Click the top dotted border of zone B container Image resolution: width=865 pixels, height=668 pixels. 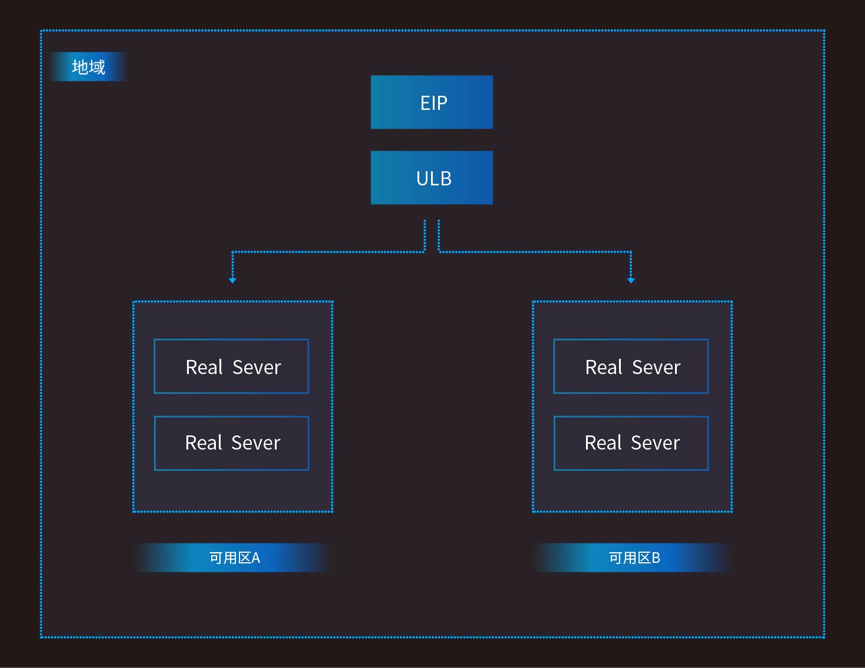coord(632,302)
